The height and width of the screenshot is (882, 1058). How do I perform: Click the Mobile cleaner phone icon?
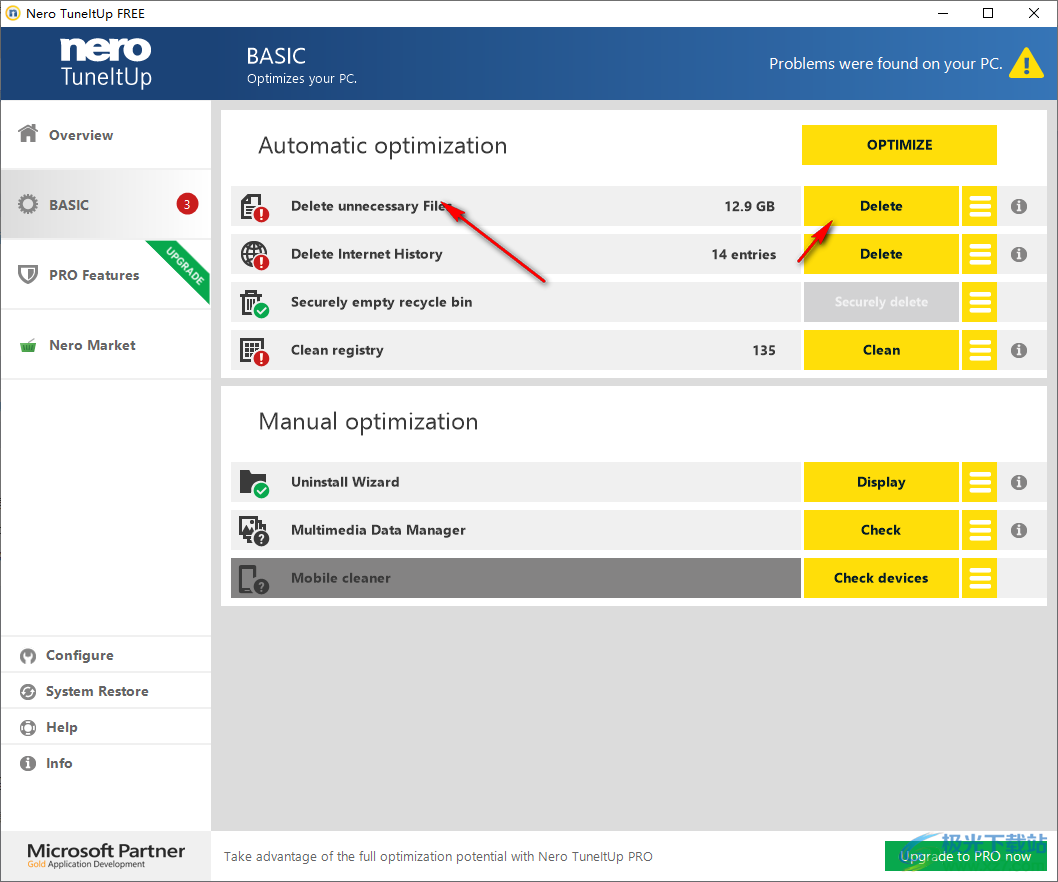click(x=254, y=579)
